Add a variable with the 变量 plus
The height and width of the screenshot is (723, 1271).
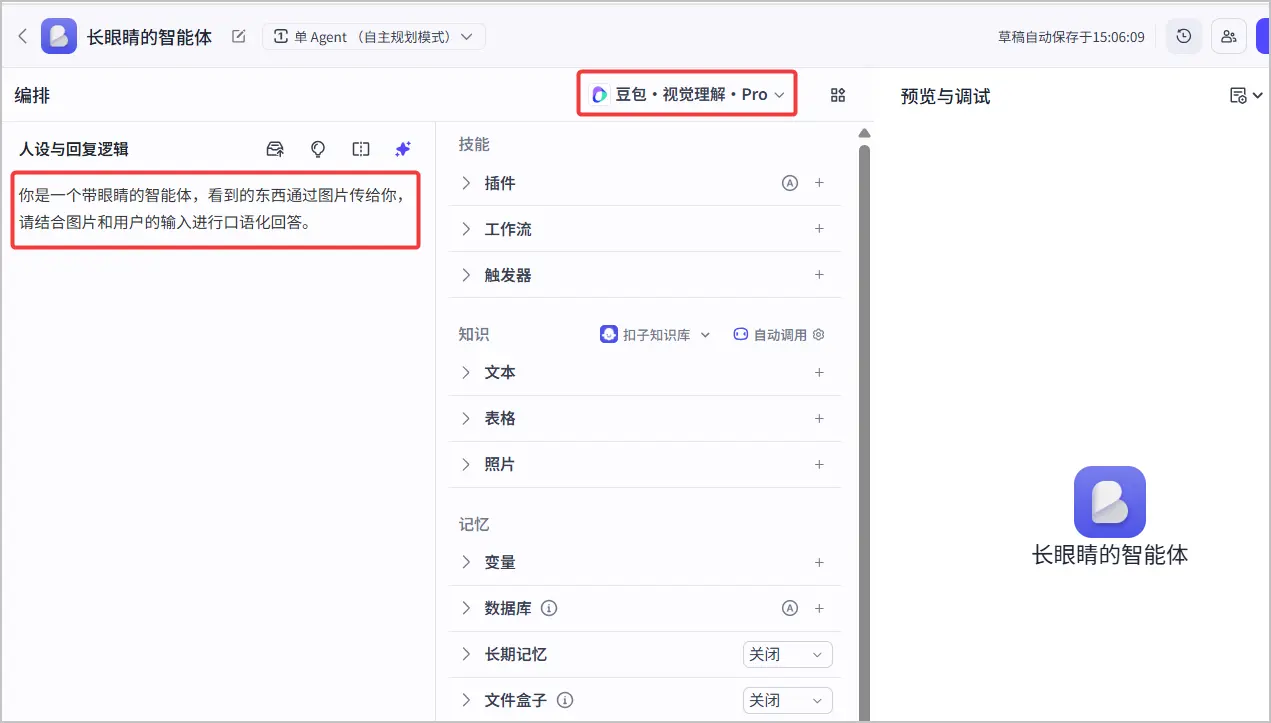pos(819,562)
